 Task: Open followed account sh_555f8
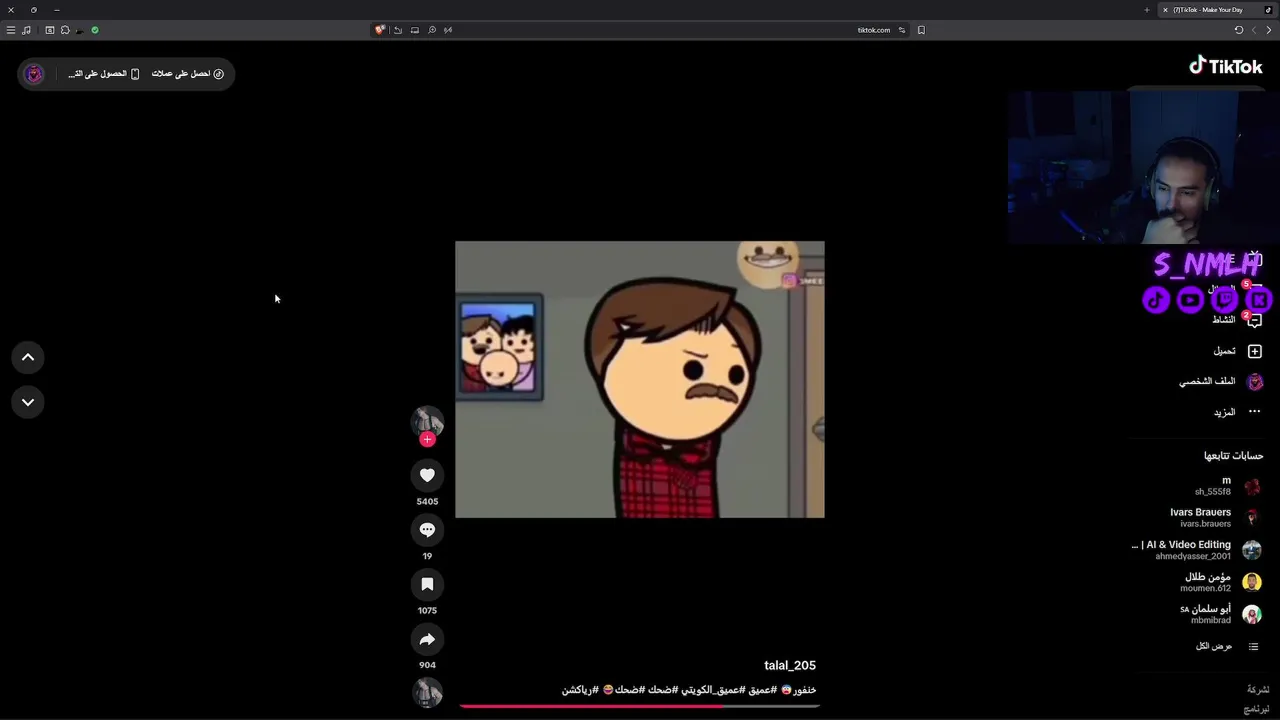pos(1227,486)
